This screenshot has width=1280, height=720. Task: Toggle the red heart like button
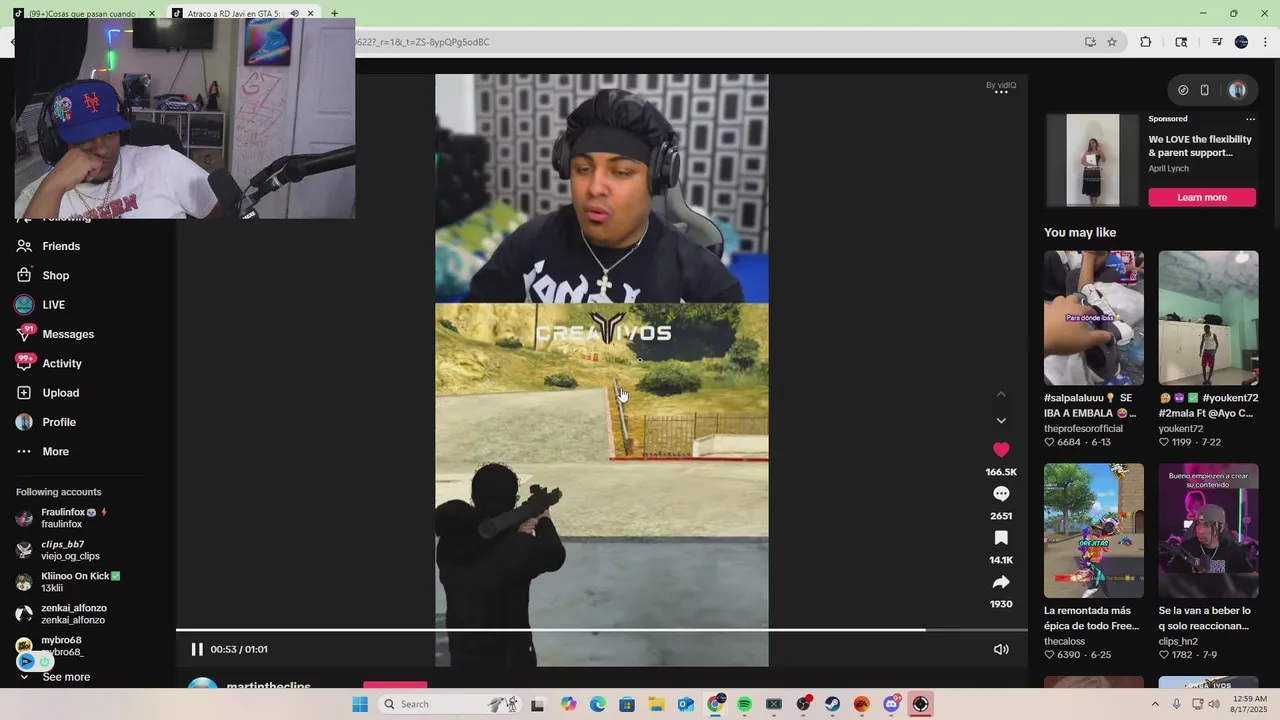1001,450
